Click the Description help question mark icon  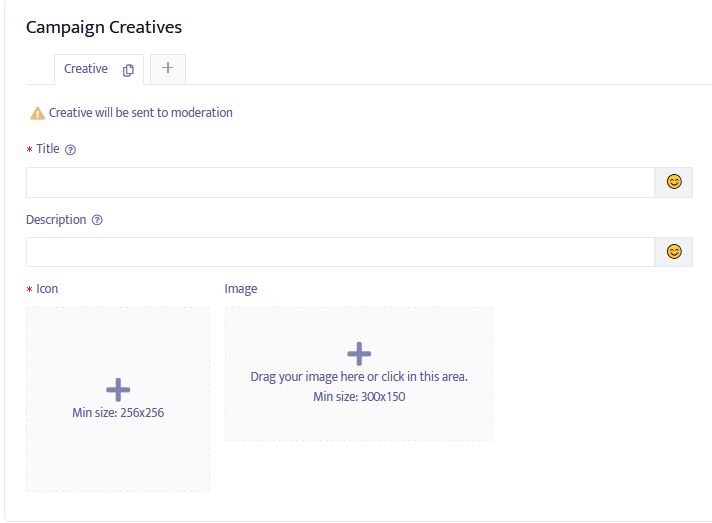[x=97, y=220]
